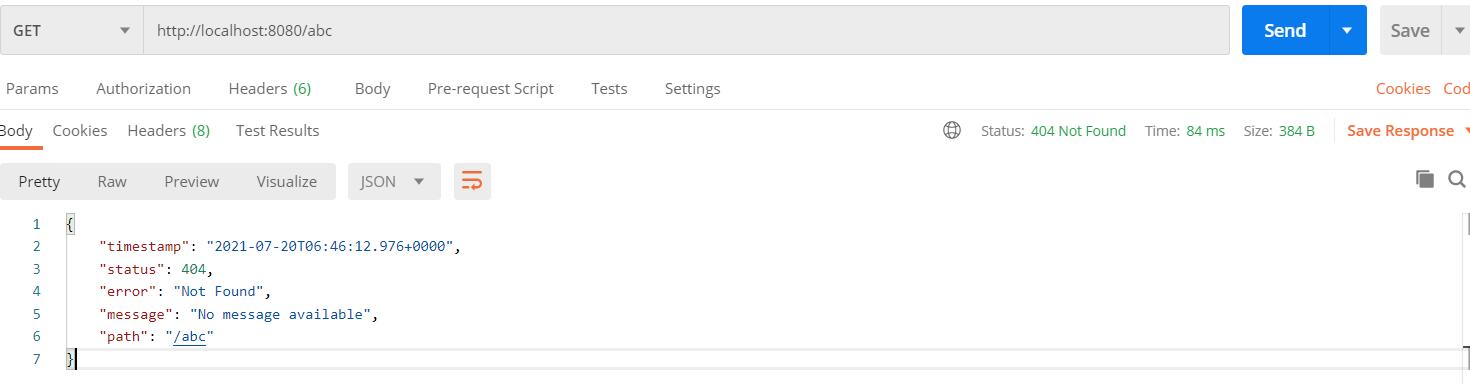Expand the Send button arrow
1470x384 pixels.
pos(1347,30)
